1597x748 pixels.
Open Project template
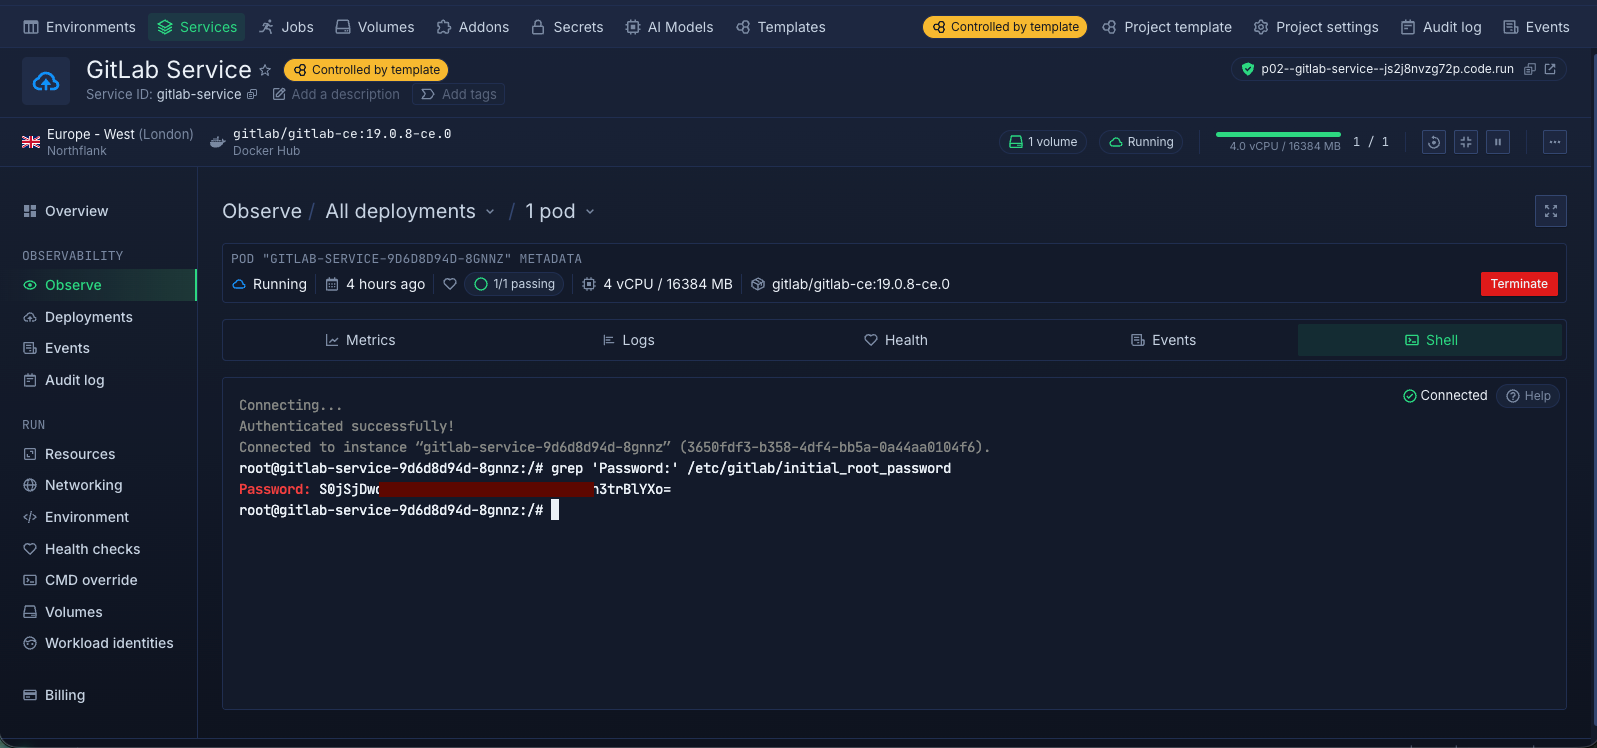(1167, 27)
